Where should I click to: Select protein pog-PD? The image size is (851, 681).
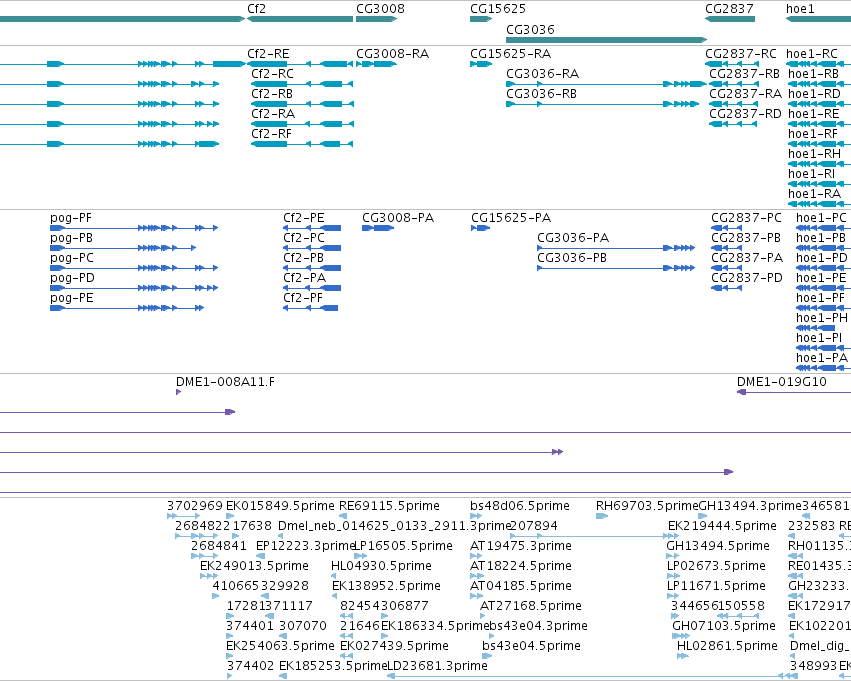[134, 288]
